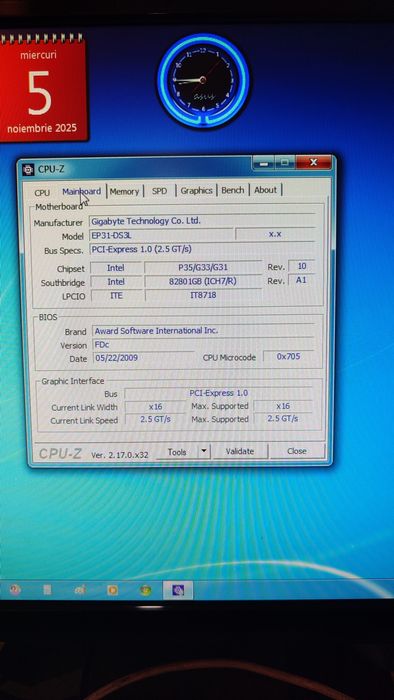Click the CPU-Z title bar icon
This screenshot has width=394, height=700.
pos(28,170)
